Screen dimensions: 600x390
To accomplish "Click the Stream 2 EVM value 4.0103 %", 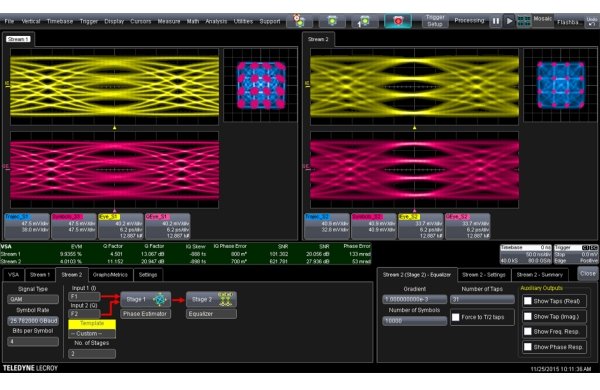I will (70, 261).
